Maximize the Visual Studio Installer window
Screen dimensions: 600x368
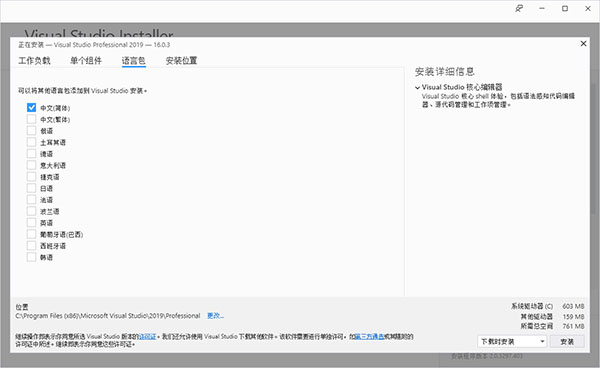click(x=565, y=8)
